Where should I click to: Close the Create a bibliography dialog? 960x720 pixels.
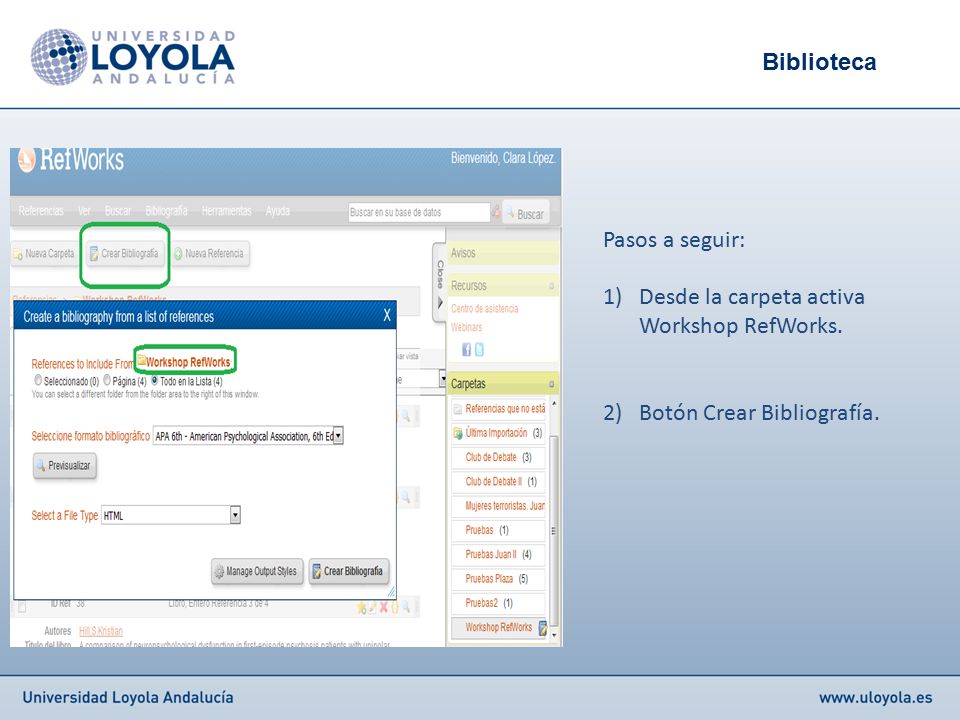[x=387, y=315]
